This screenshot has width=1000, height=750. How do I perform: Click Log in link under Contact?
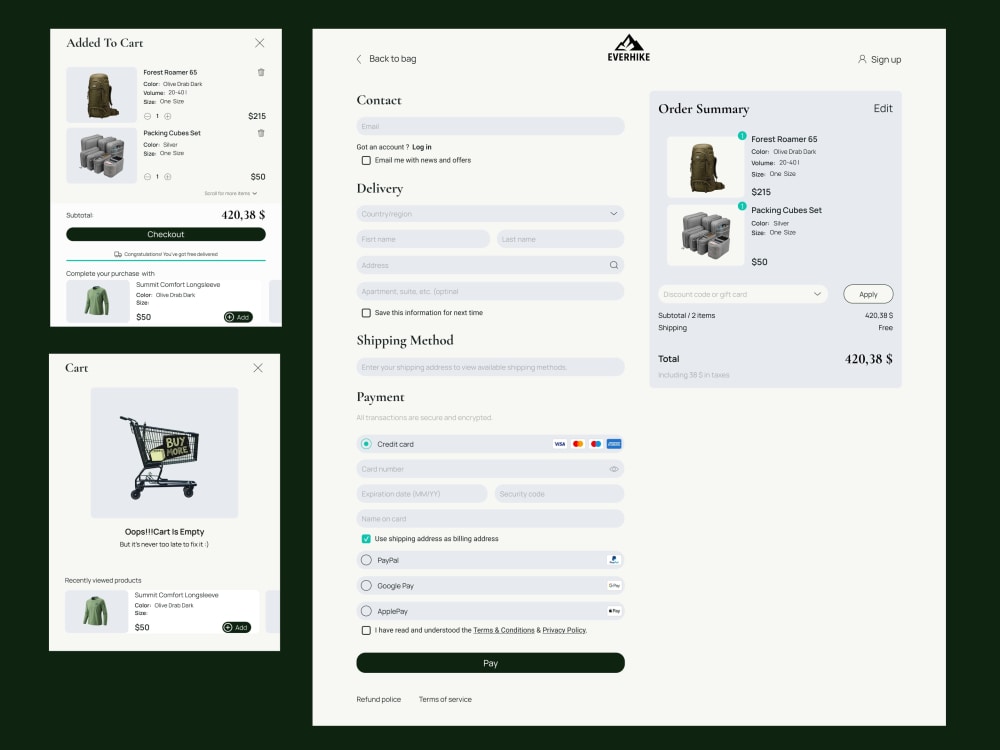point(422,147)
